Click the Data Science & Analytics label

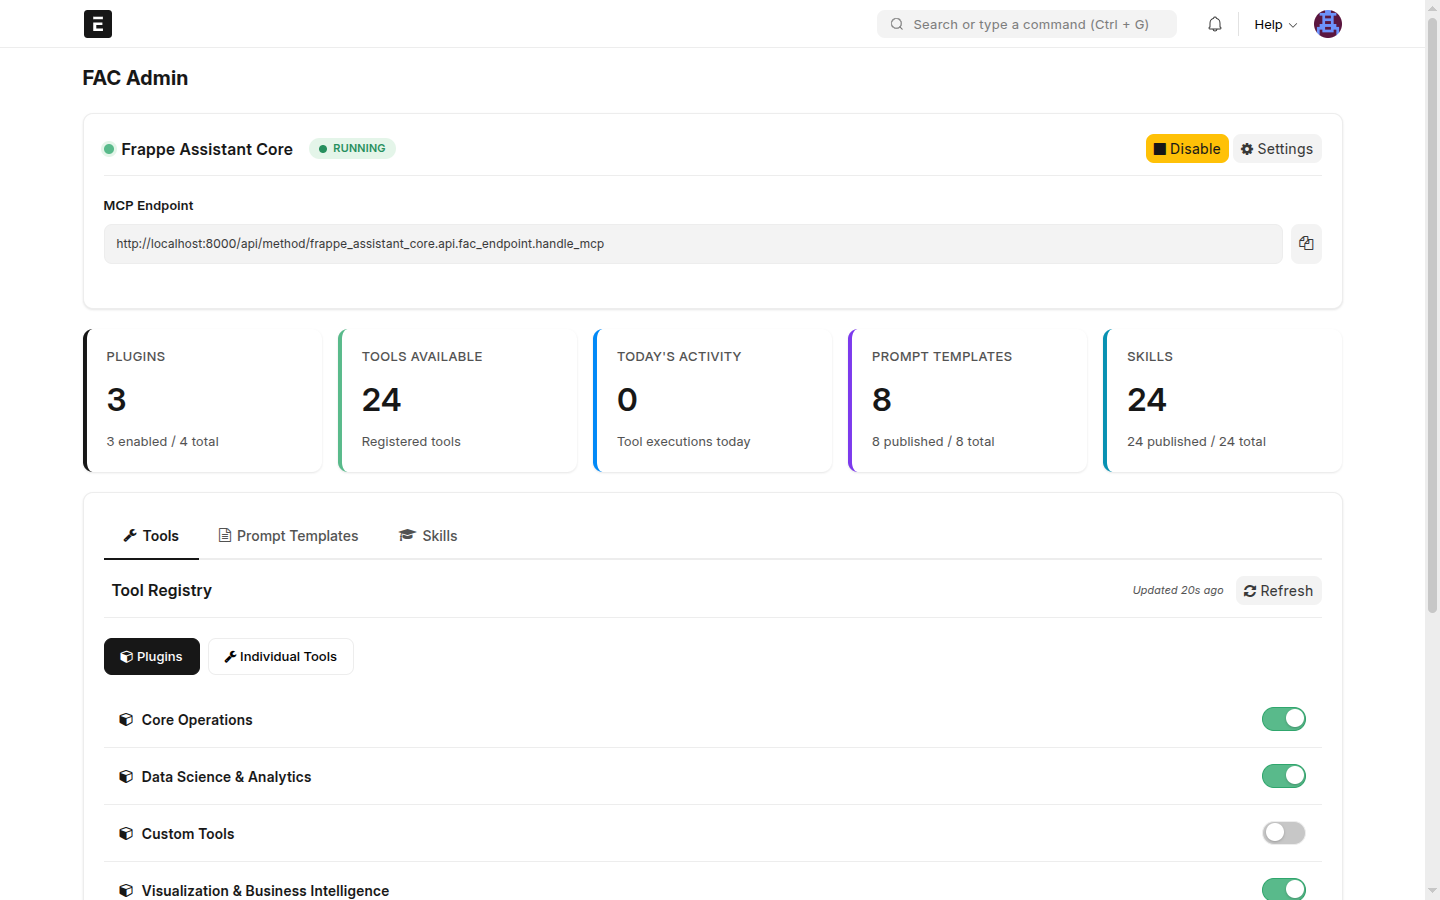click(x=226, y=777)
